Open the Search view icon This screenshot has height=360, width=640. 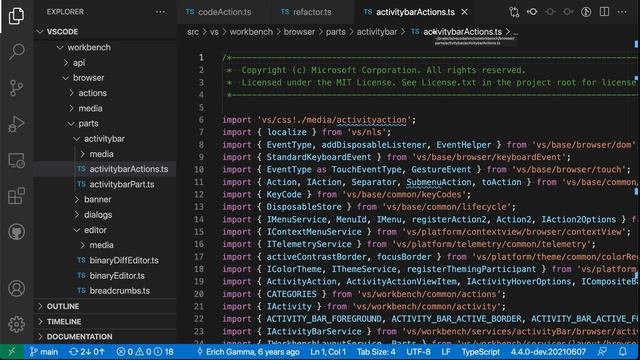click(x=16, y=52)
